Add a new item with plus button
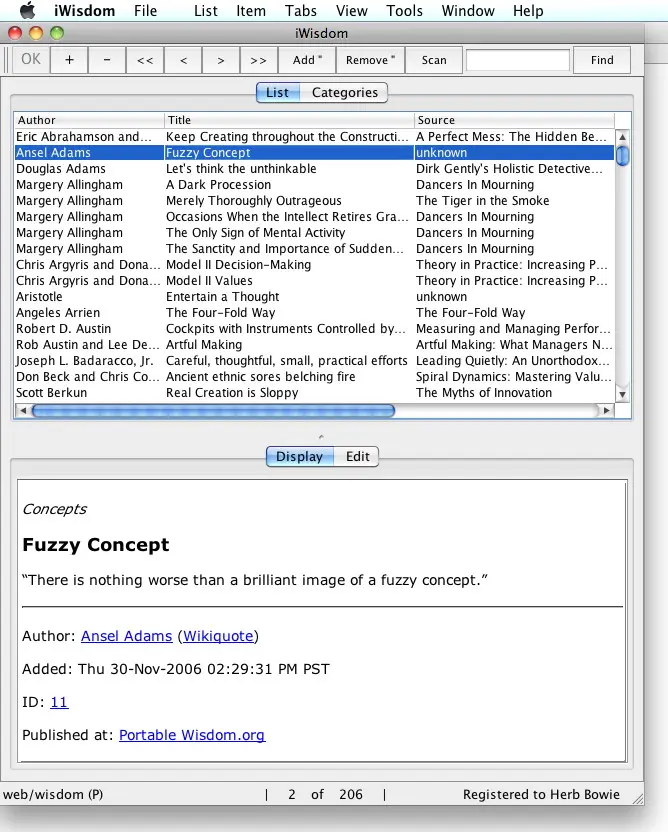The height and width of the screenshot is (832, 668). pos(69,59)
